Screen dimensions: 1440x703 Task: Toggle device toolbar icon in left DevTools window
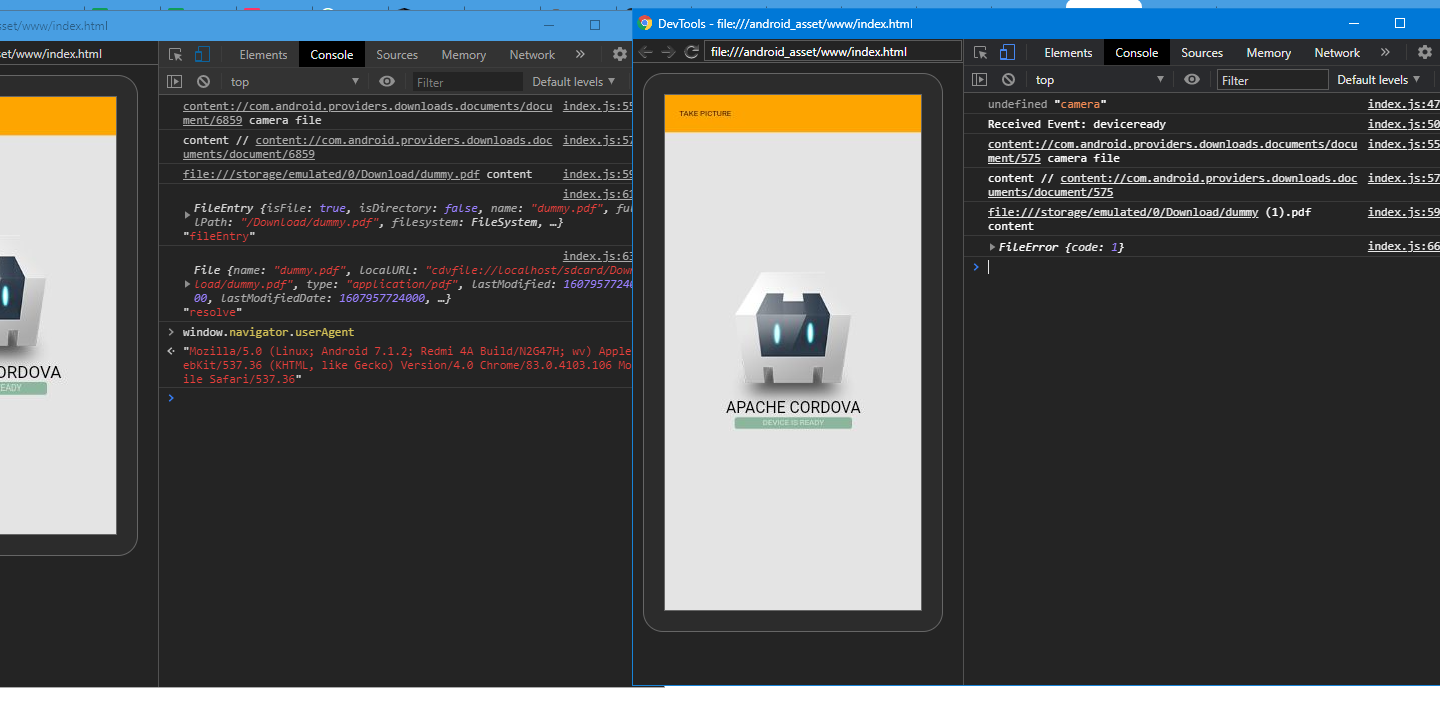tap(202, 55)
